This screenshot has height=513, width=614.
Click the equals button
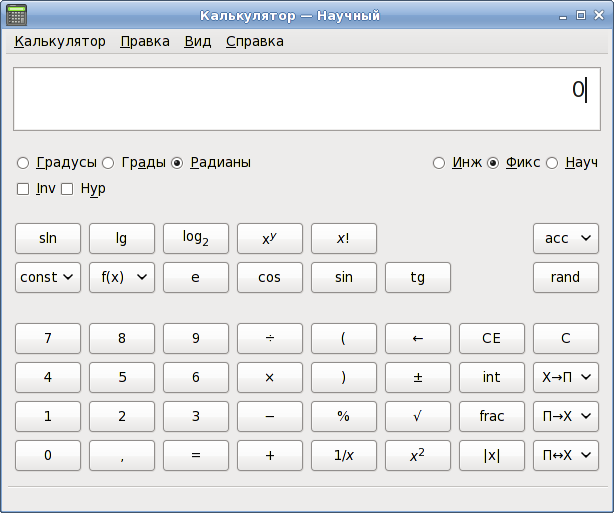196,455
